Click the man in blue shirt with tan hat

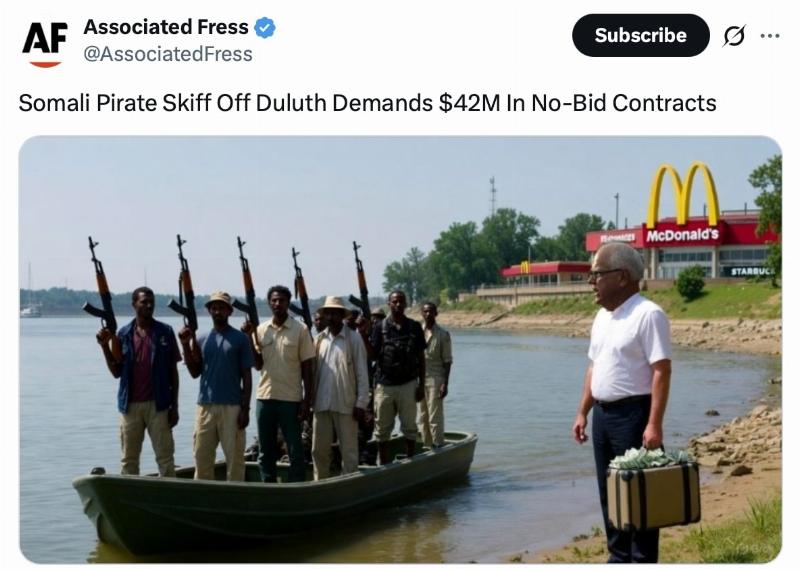tap(219, 385)
